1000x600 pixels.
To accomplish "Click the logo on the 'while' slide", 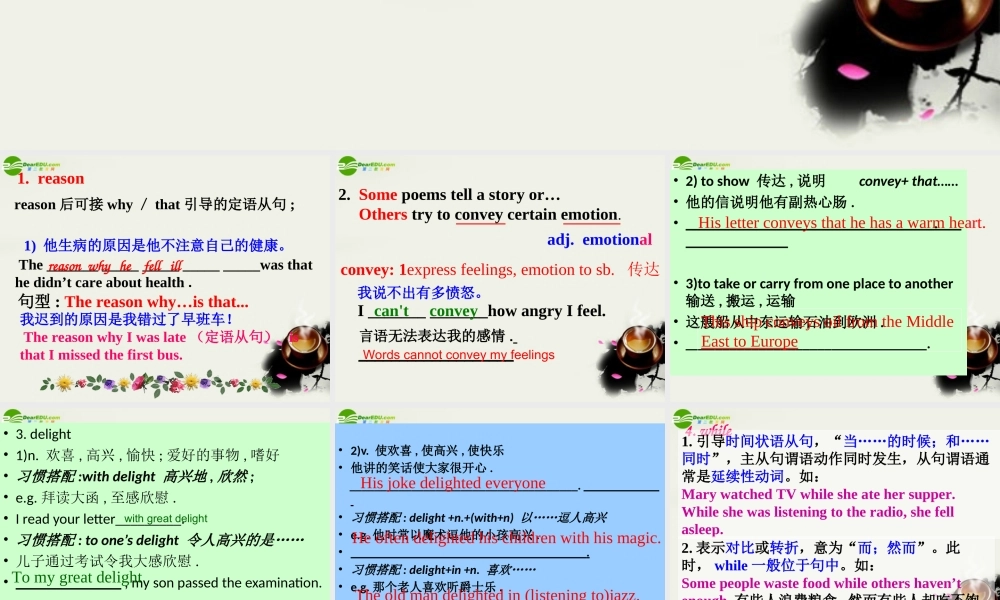I will (701, 418).
